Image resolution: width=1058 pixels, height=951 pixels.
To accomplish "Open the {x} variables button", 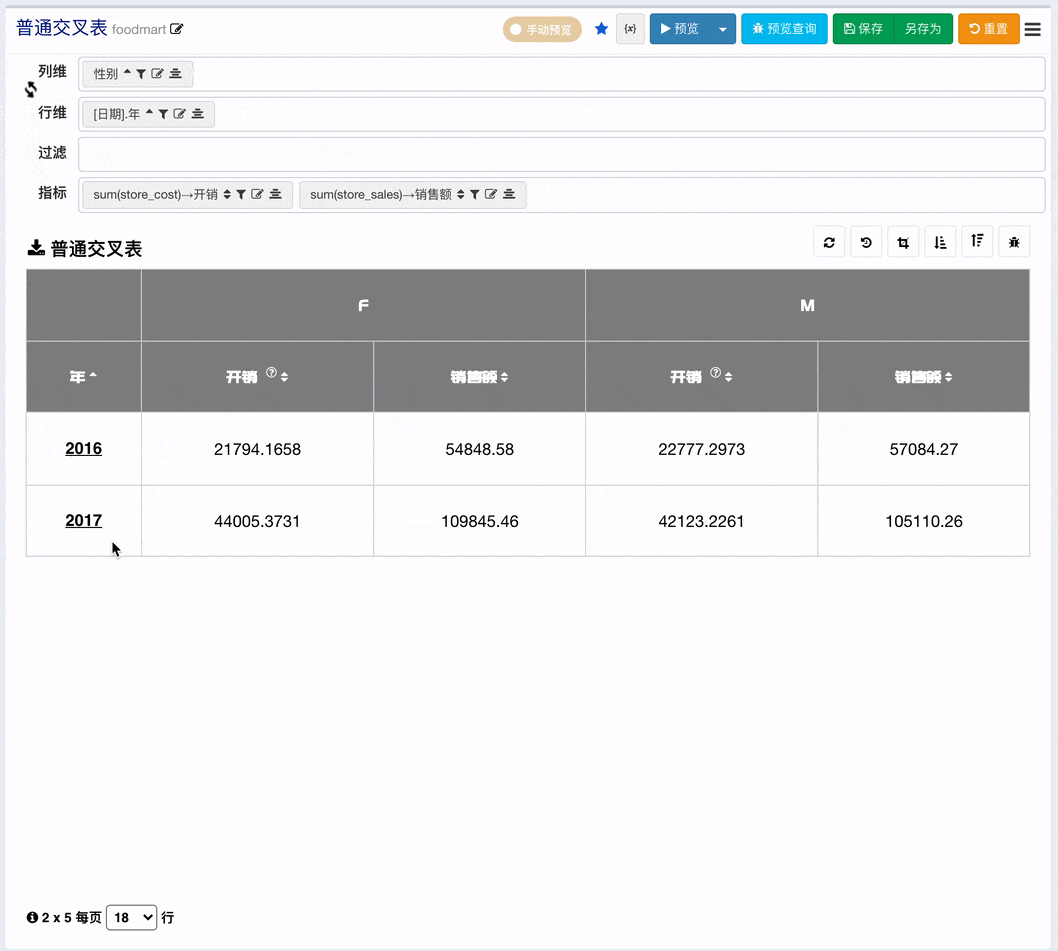I will 630,29.
